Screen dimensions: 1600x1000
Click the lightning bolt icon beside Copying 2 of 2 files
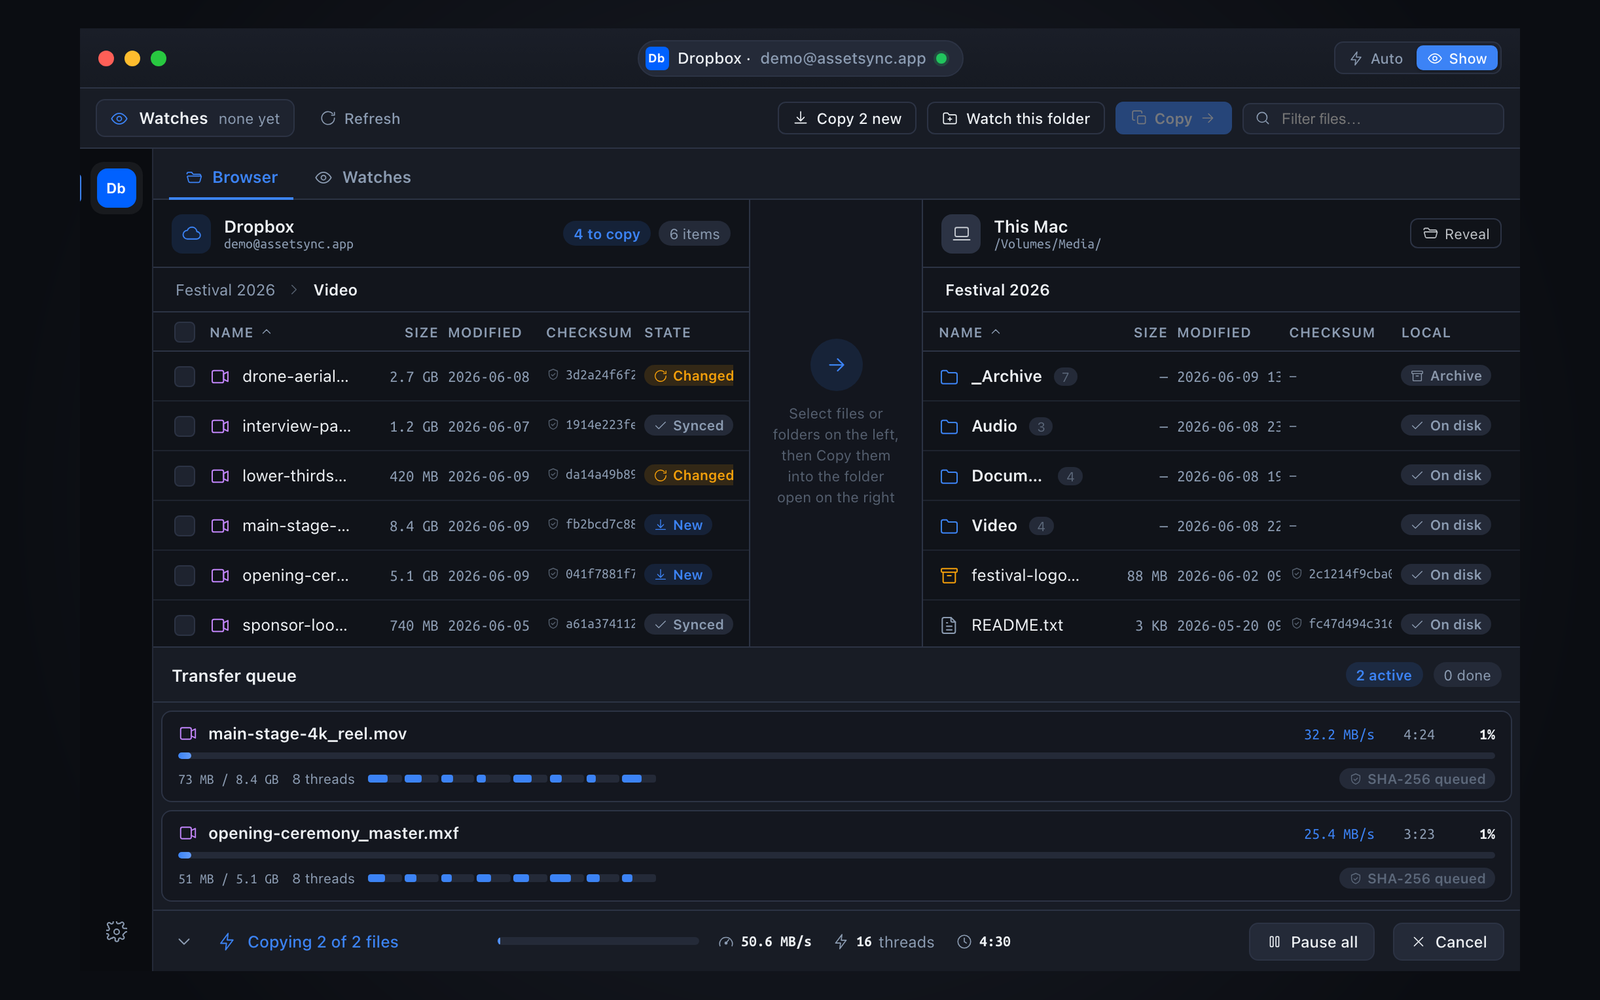(227, 942)
